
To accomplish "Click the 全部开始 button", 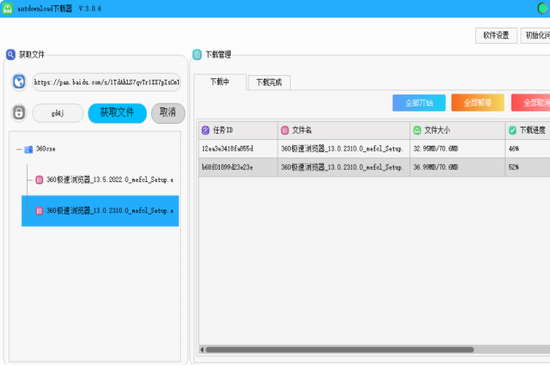I will point(419,103).
